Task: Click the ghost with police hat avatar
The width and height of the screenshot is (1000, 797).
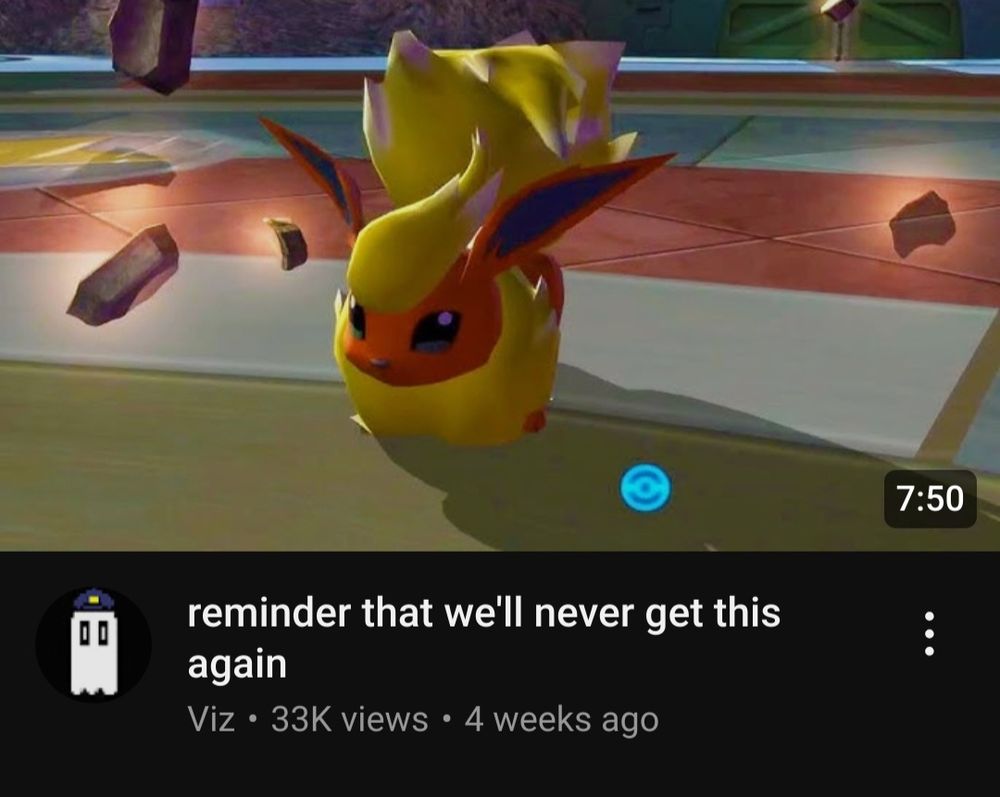Action: (x=93, y=645)
